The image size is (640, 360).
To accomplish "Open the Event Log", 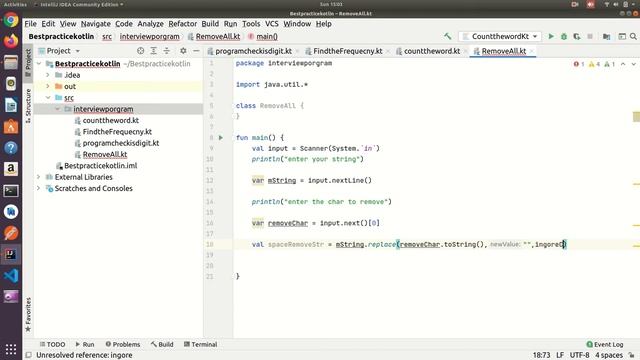I will click(x=605, y=344).
